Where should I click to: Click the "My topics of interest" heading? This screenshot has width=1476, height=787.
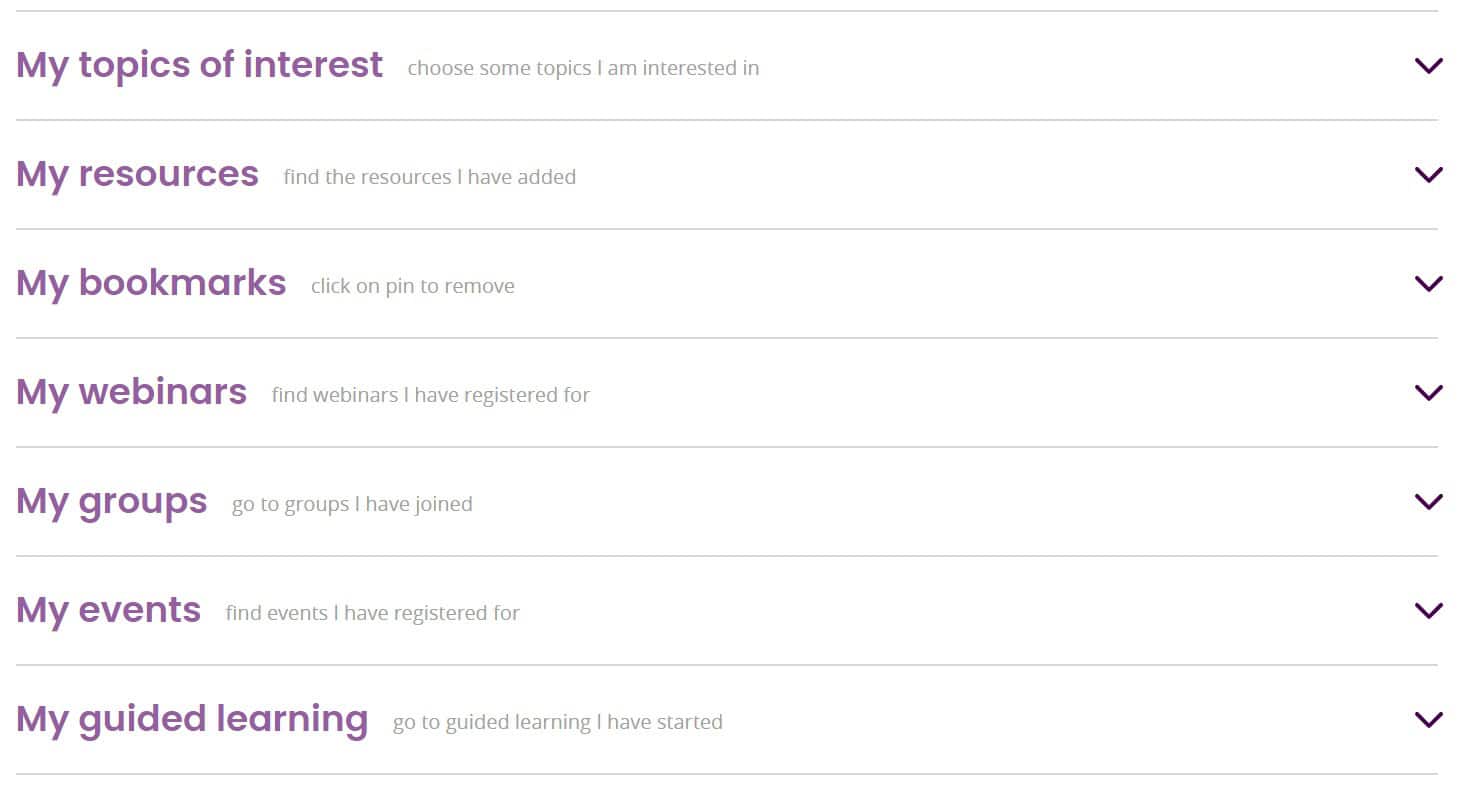(199, 65)
